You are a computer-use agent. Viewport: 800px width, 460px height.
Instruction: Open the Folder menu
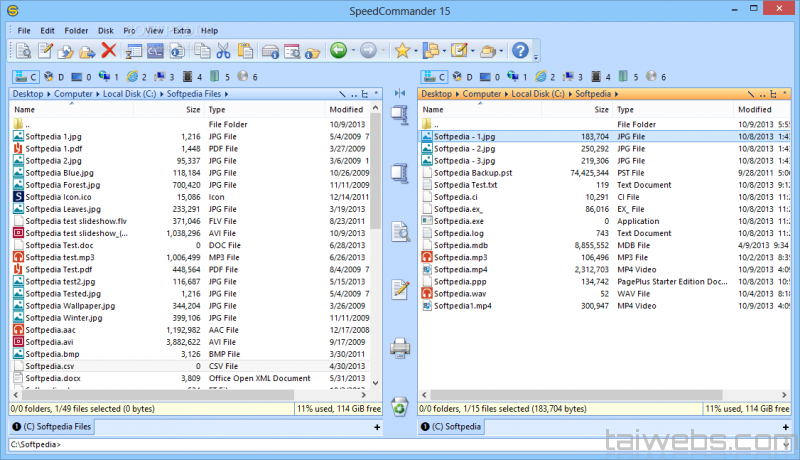click(76, 31)
